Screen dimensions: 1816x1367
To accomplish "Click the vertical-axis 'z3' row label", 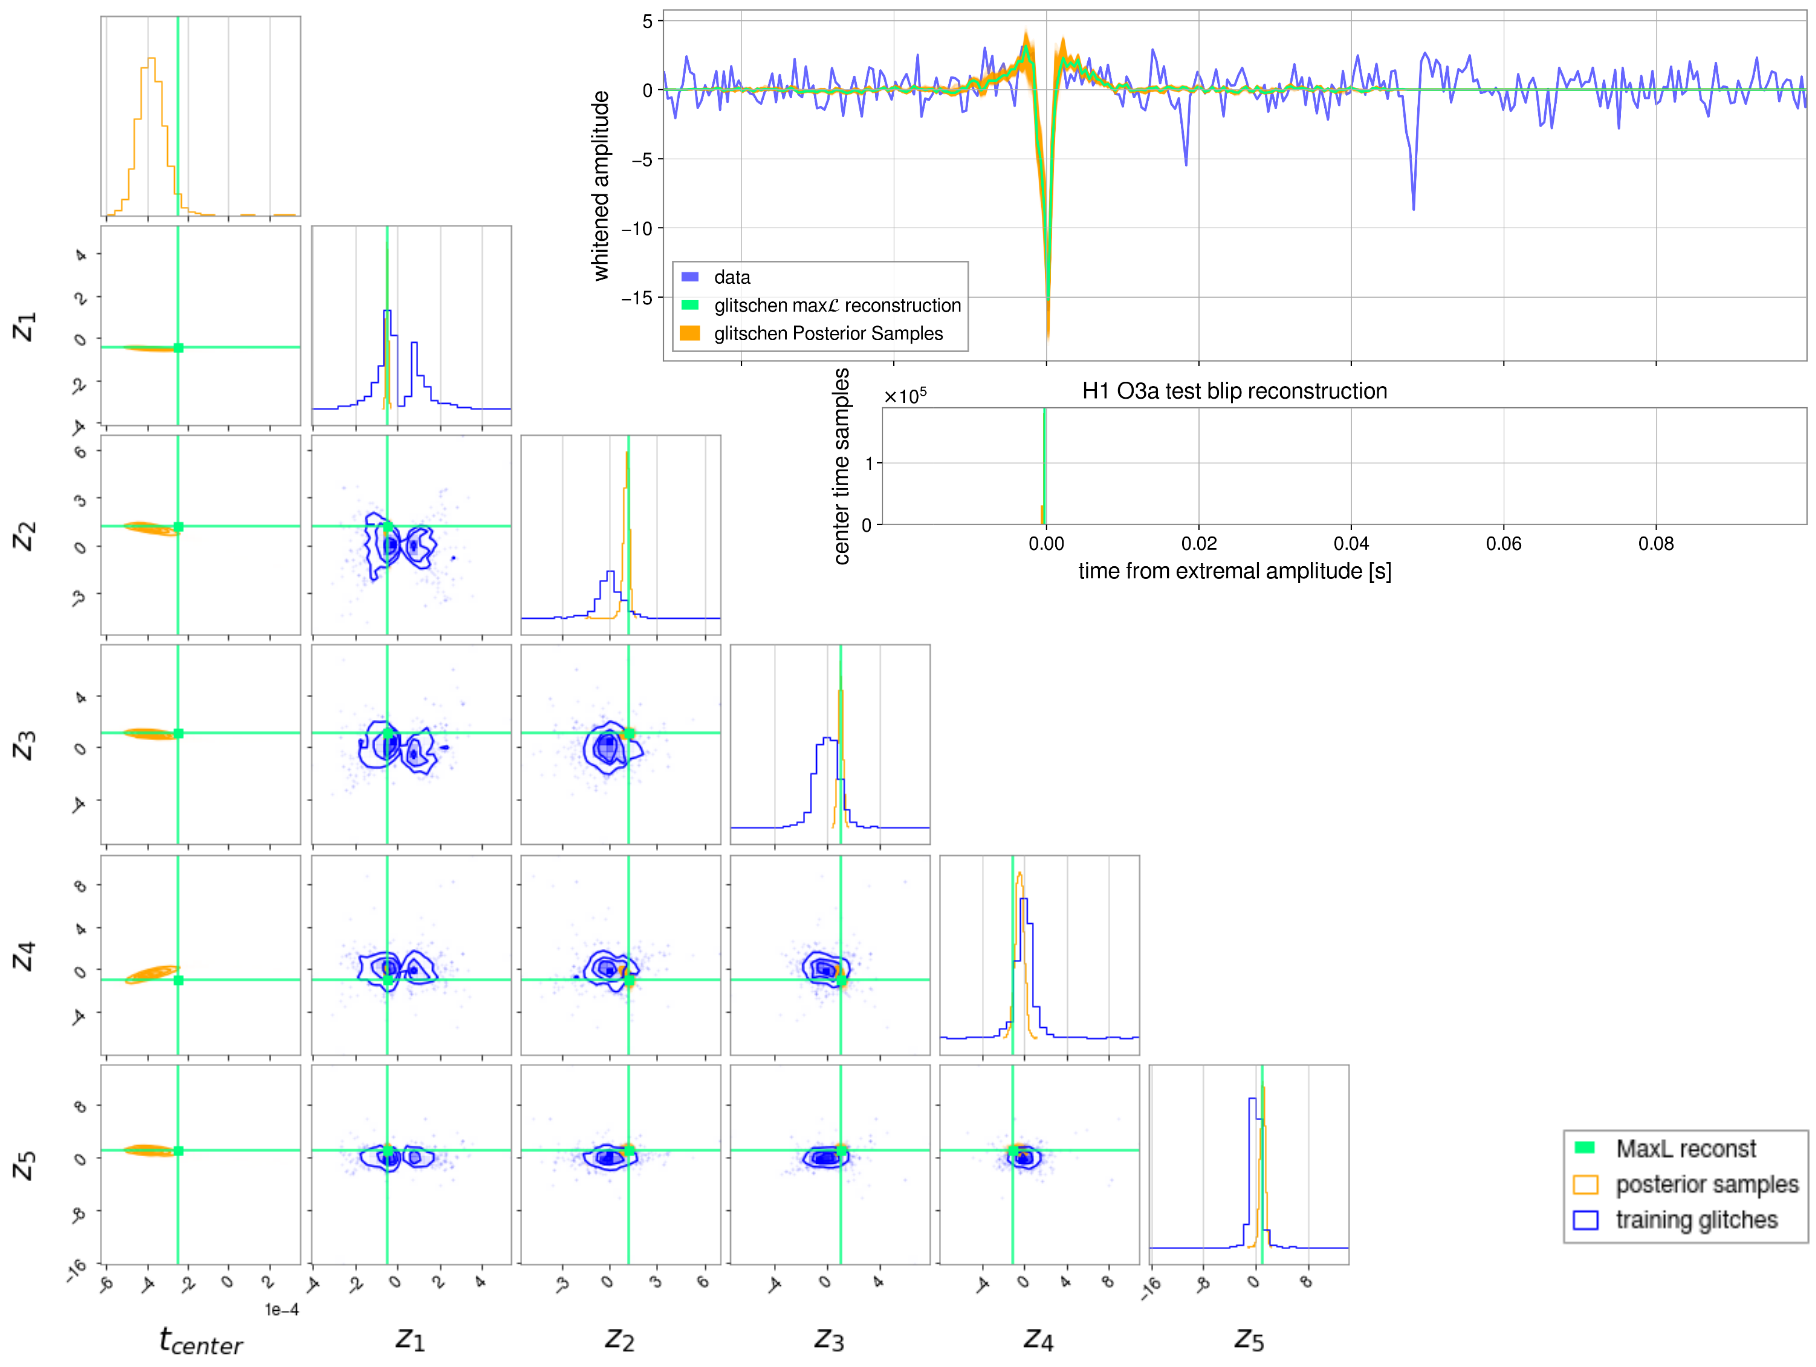I will (x=24, y=745).
